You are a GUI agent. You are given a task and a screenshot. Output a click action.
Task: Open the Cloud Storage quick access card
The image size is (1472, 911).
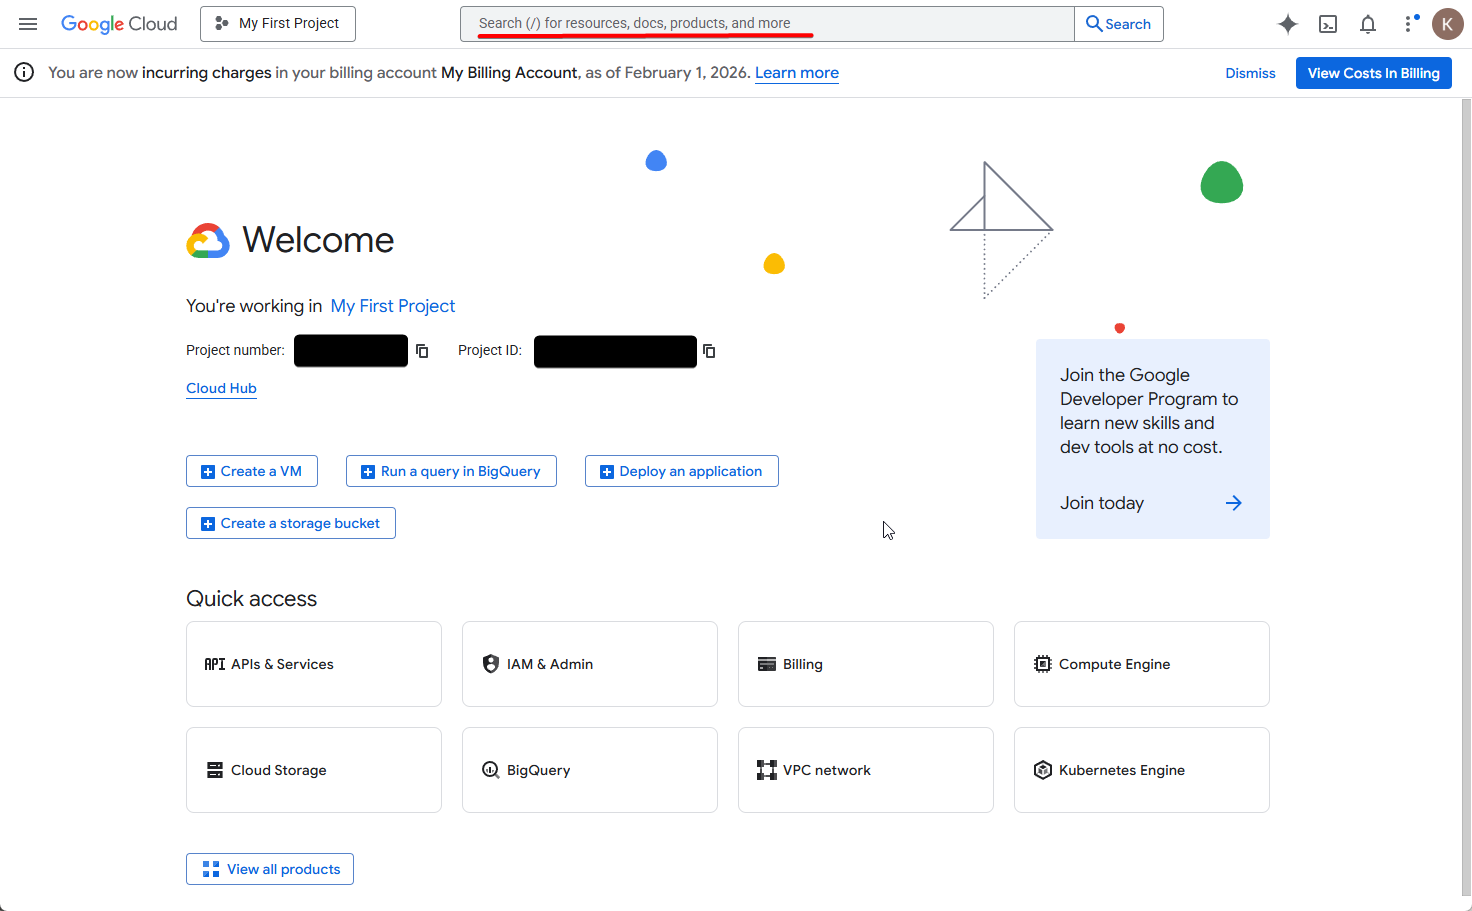click(x=314, y=770)
